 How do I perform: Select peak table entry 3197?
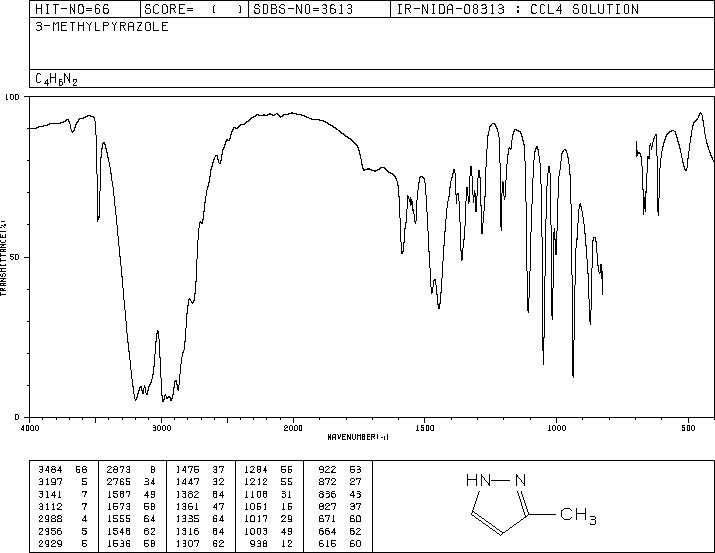pyautogui.click(x=62, y=482)
